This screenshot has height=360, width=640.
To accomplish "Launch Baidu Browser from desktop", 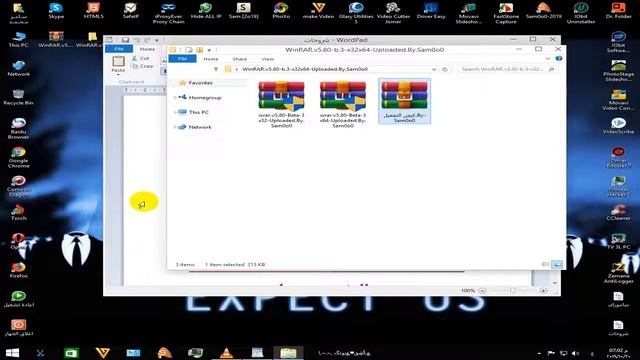I will pyautogui.click(x=18, y=129).
